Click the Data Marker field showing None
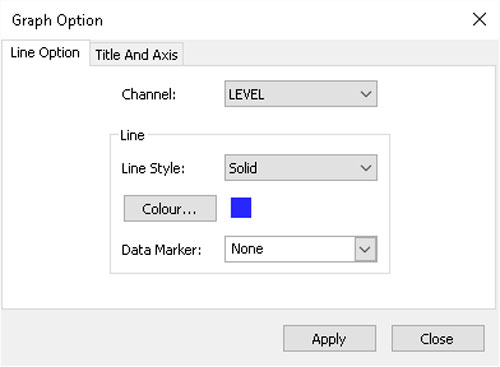This screenshot has height=367, width=500. [301, 249]
